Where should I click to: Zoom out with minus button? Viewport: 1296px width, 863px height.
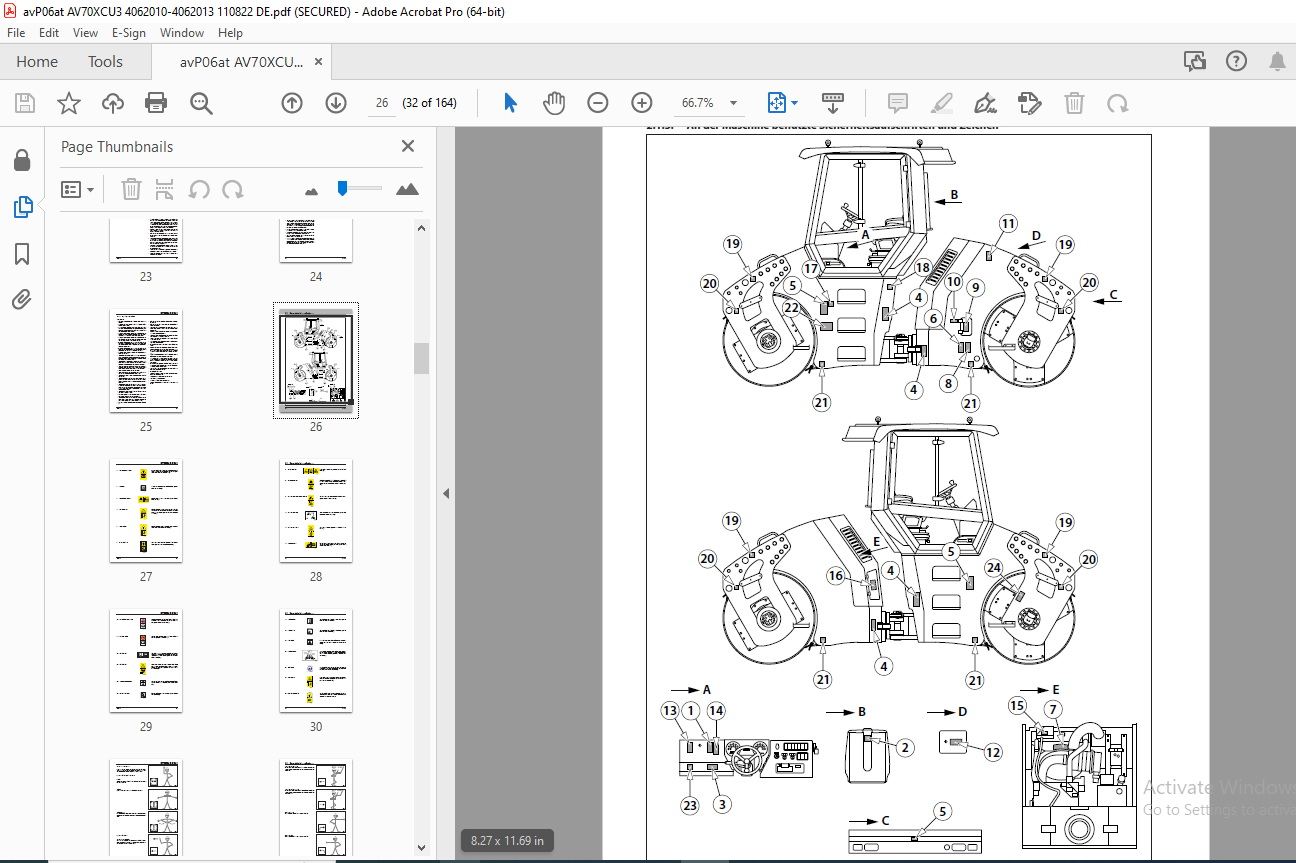(x=598, y=103)
